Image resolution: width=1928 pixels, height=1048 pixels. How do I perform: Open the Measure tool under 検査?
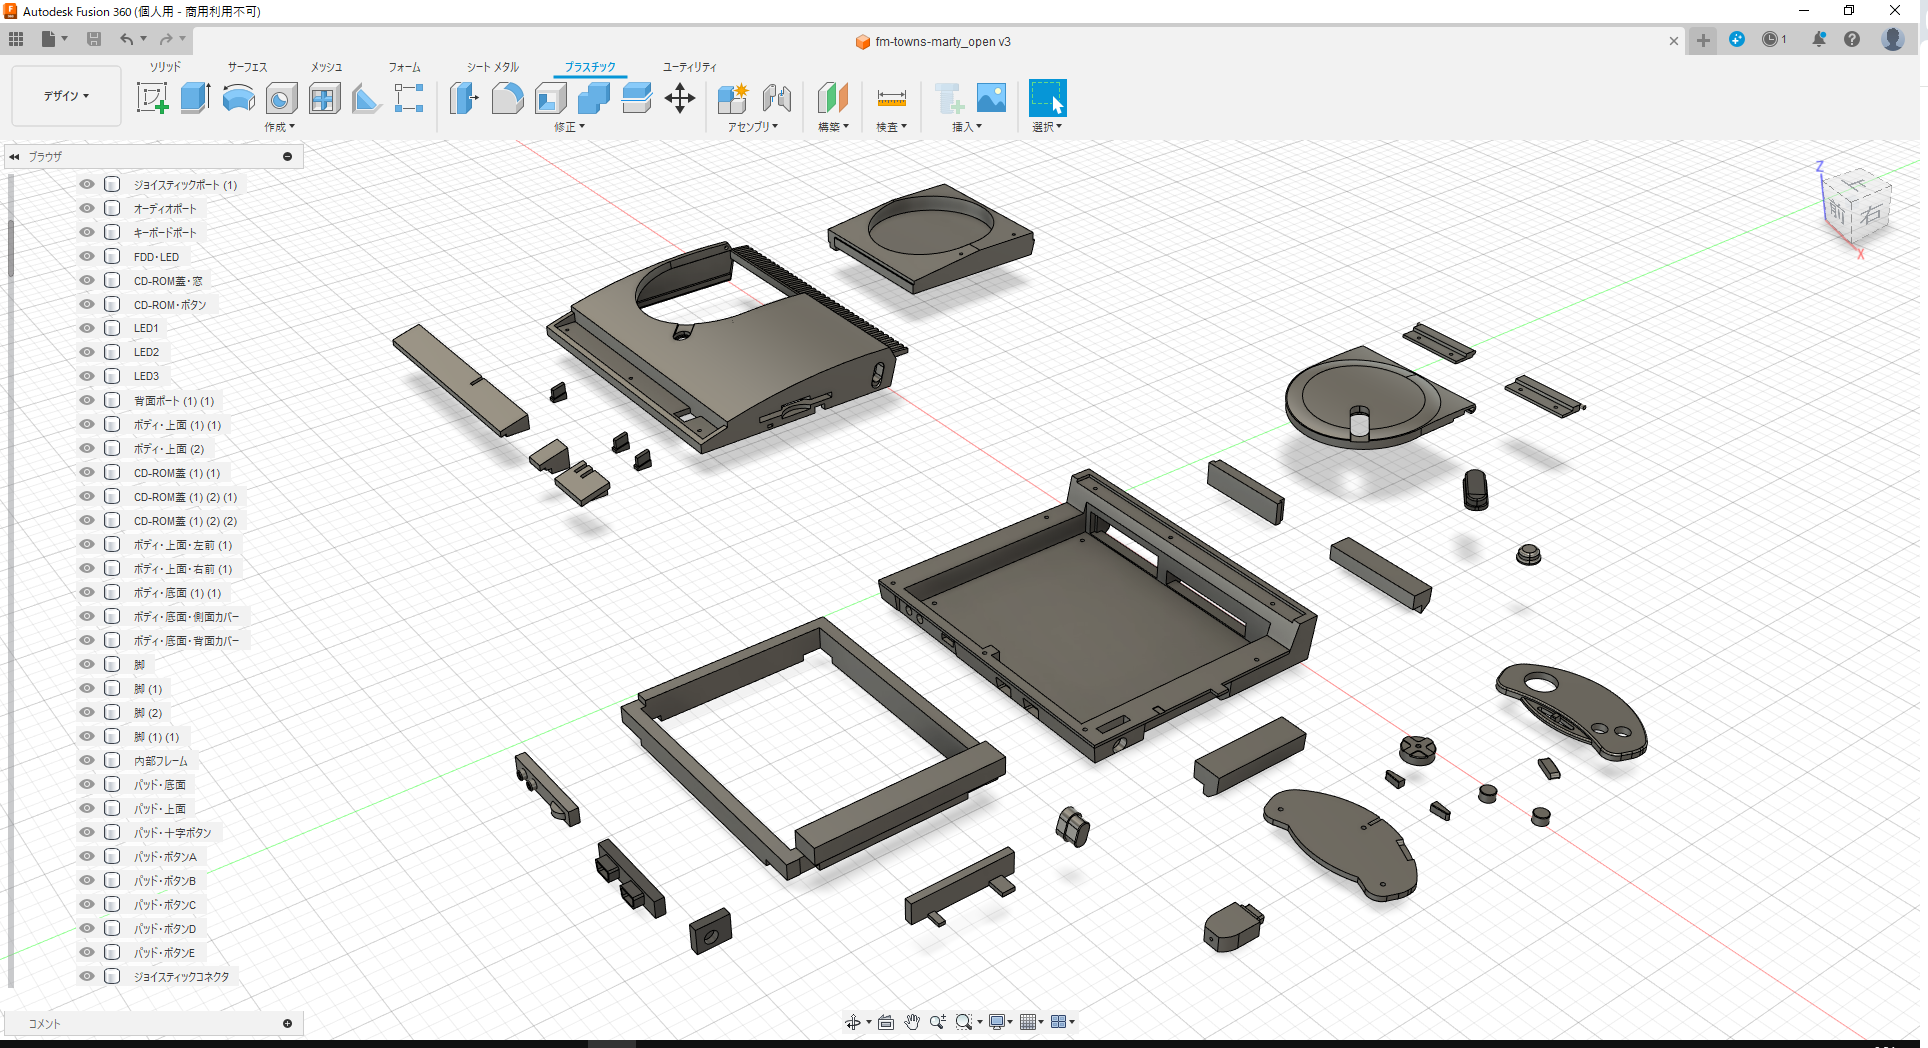[890, 97]
